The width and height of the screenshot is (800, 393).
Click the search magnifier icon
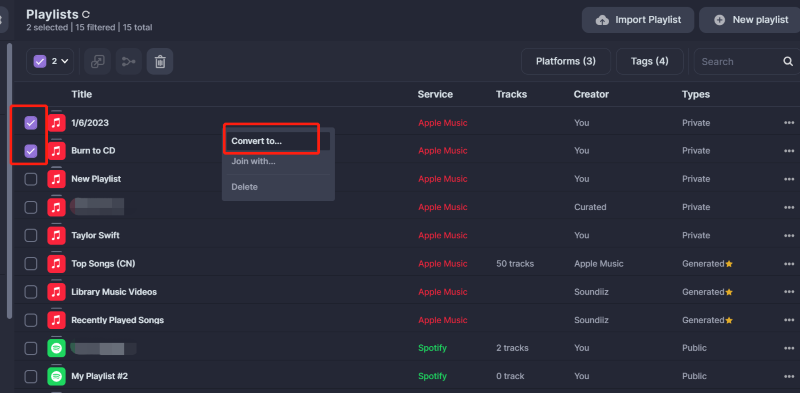(788, 62)
